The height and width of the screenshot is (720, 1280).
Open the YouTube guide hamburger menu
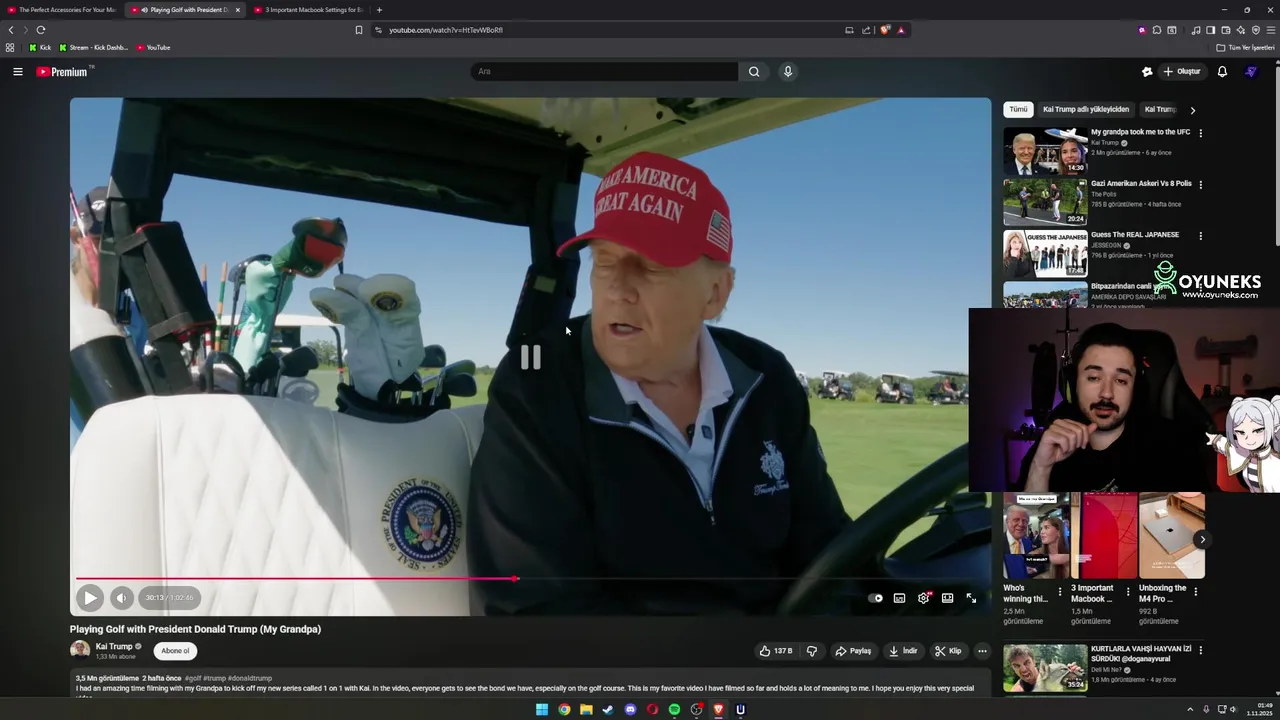coord(17,71)
